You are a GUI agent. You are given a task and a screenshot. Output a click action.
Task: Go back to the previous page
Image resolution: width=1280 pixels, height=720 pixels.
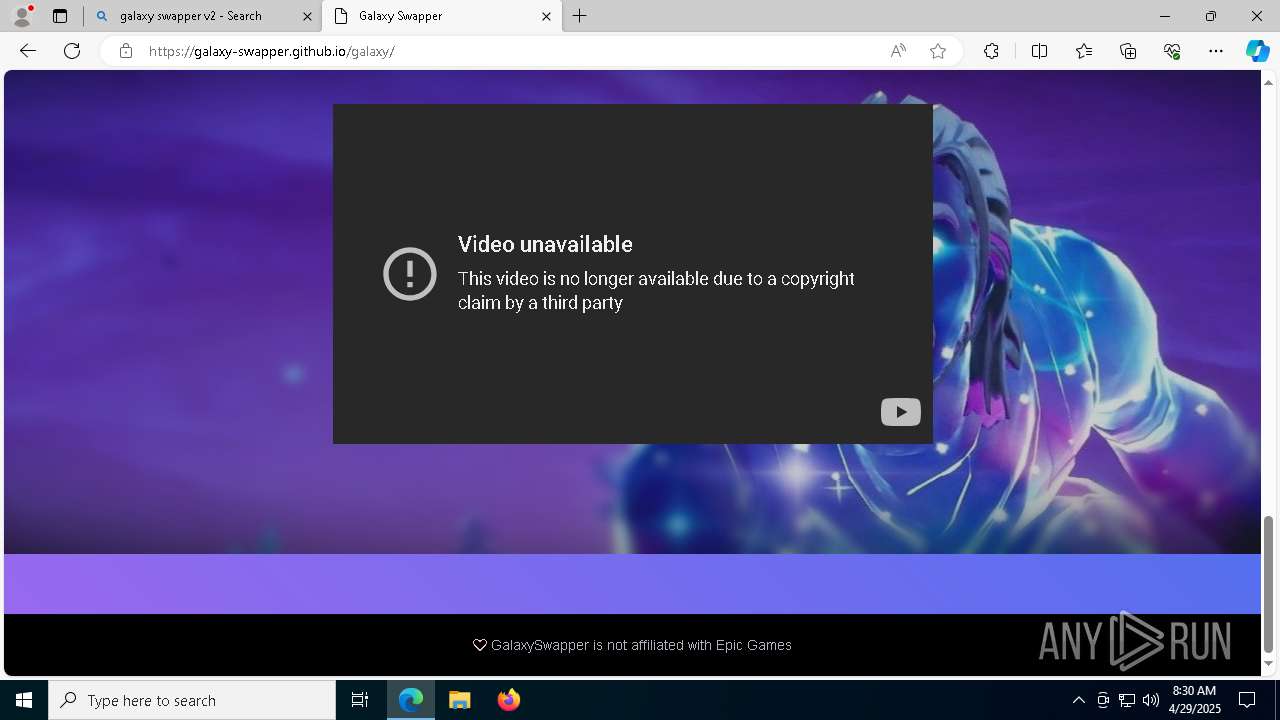coord(28,51)
